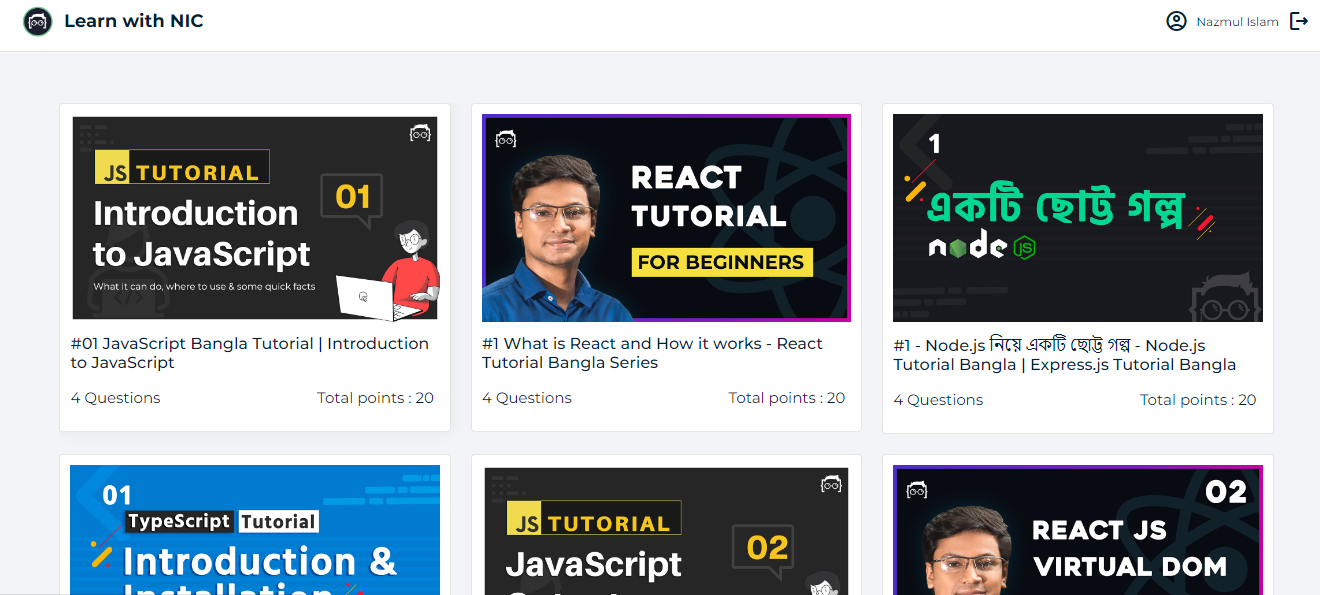
Task: Click 'Total points : 20' on JavaScript card
Action: (x=375, y=398)
